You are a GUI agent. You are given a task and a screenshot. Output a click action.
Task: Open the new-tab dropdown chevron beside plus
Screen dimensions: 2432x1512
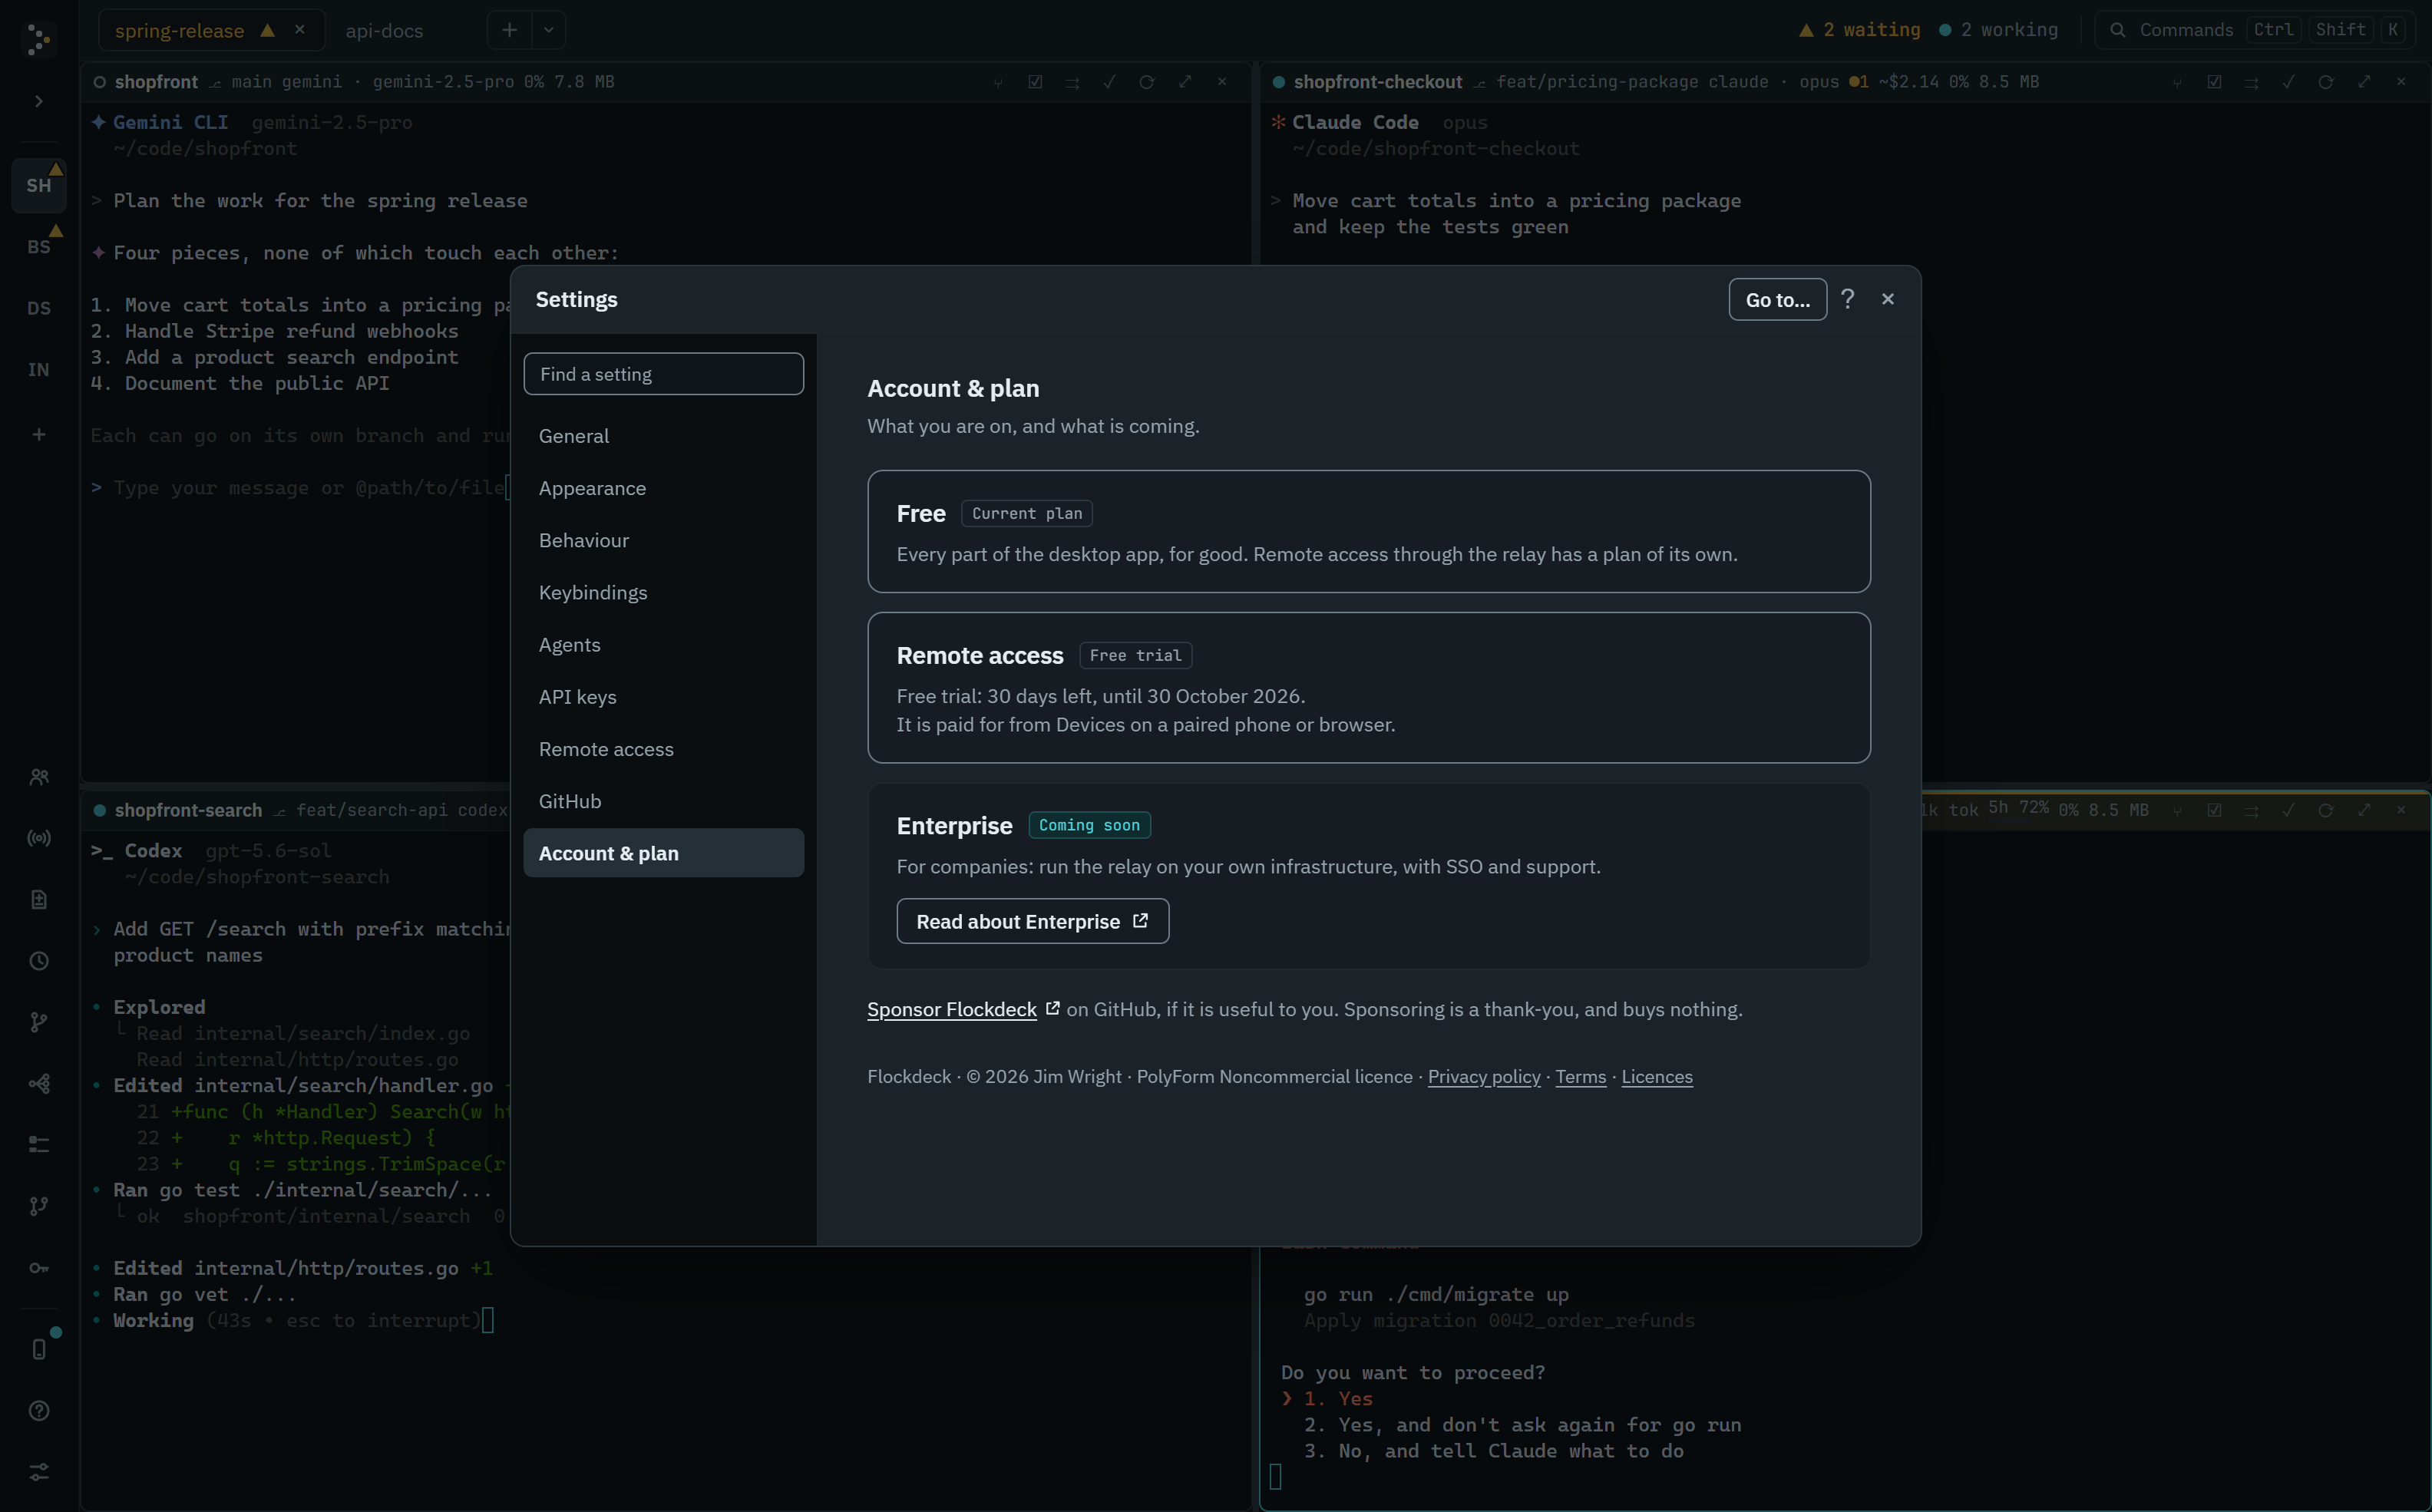548,30
